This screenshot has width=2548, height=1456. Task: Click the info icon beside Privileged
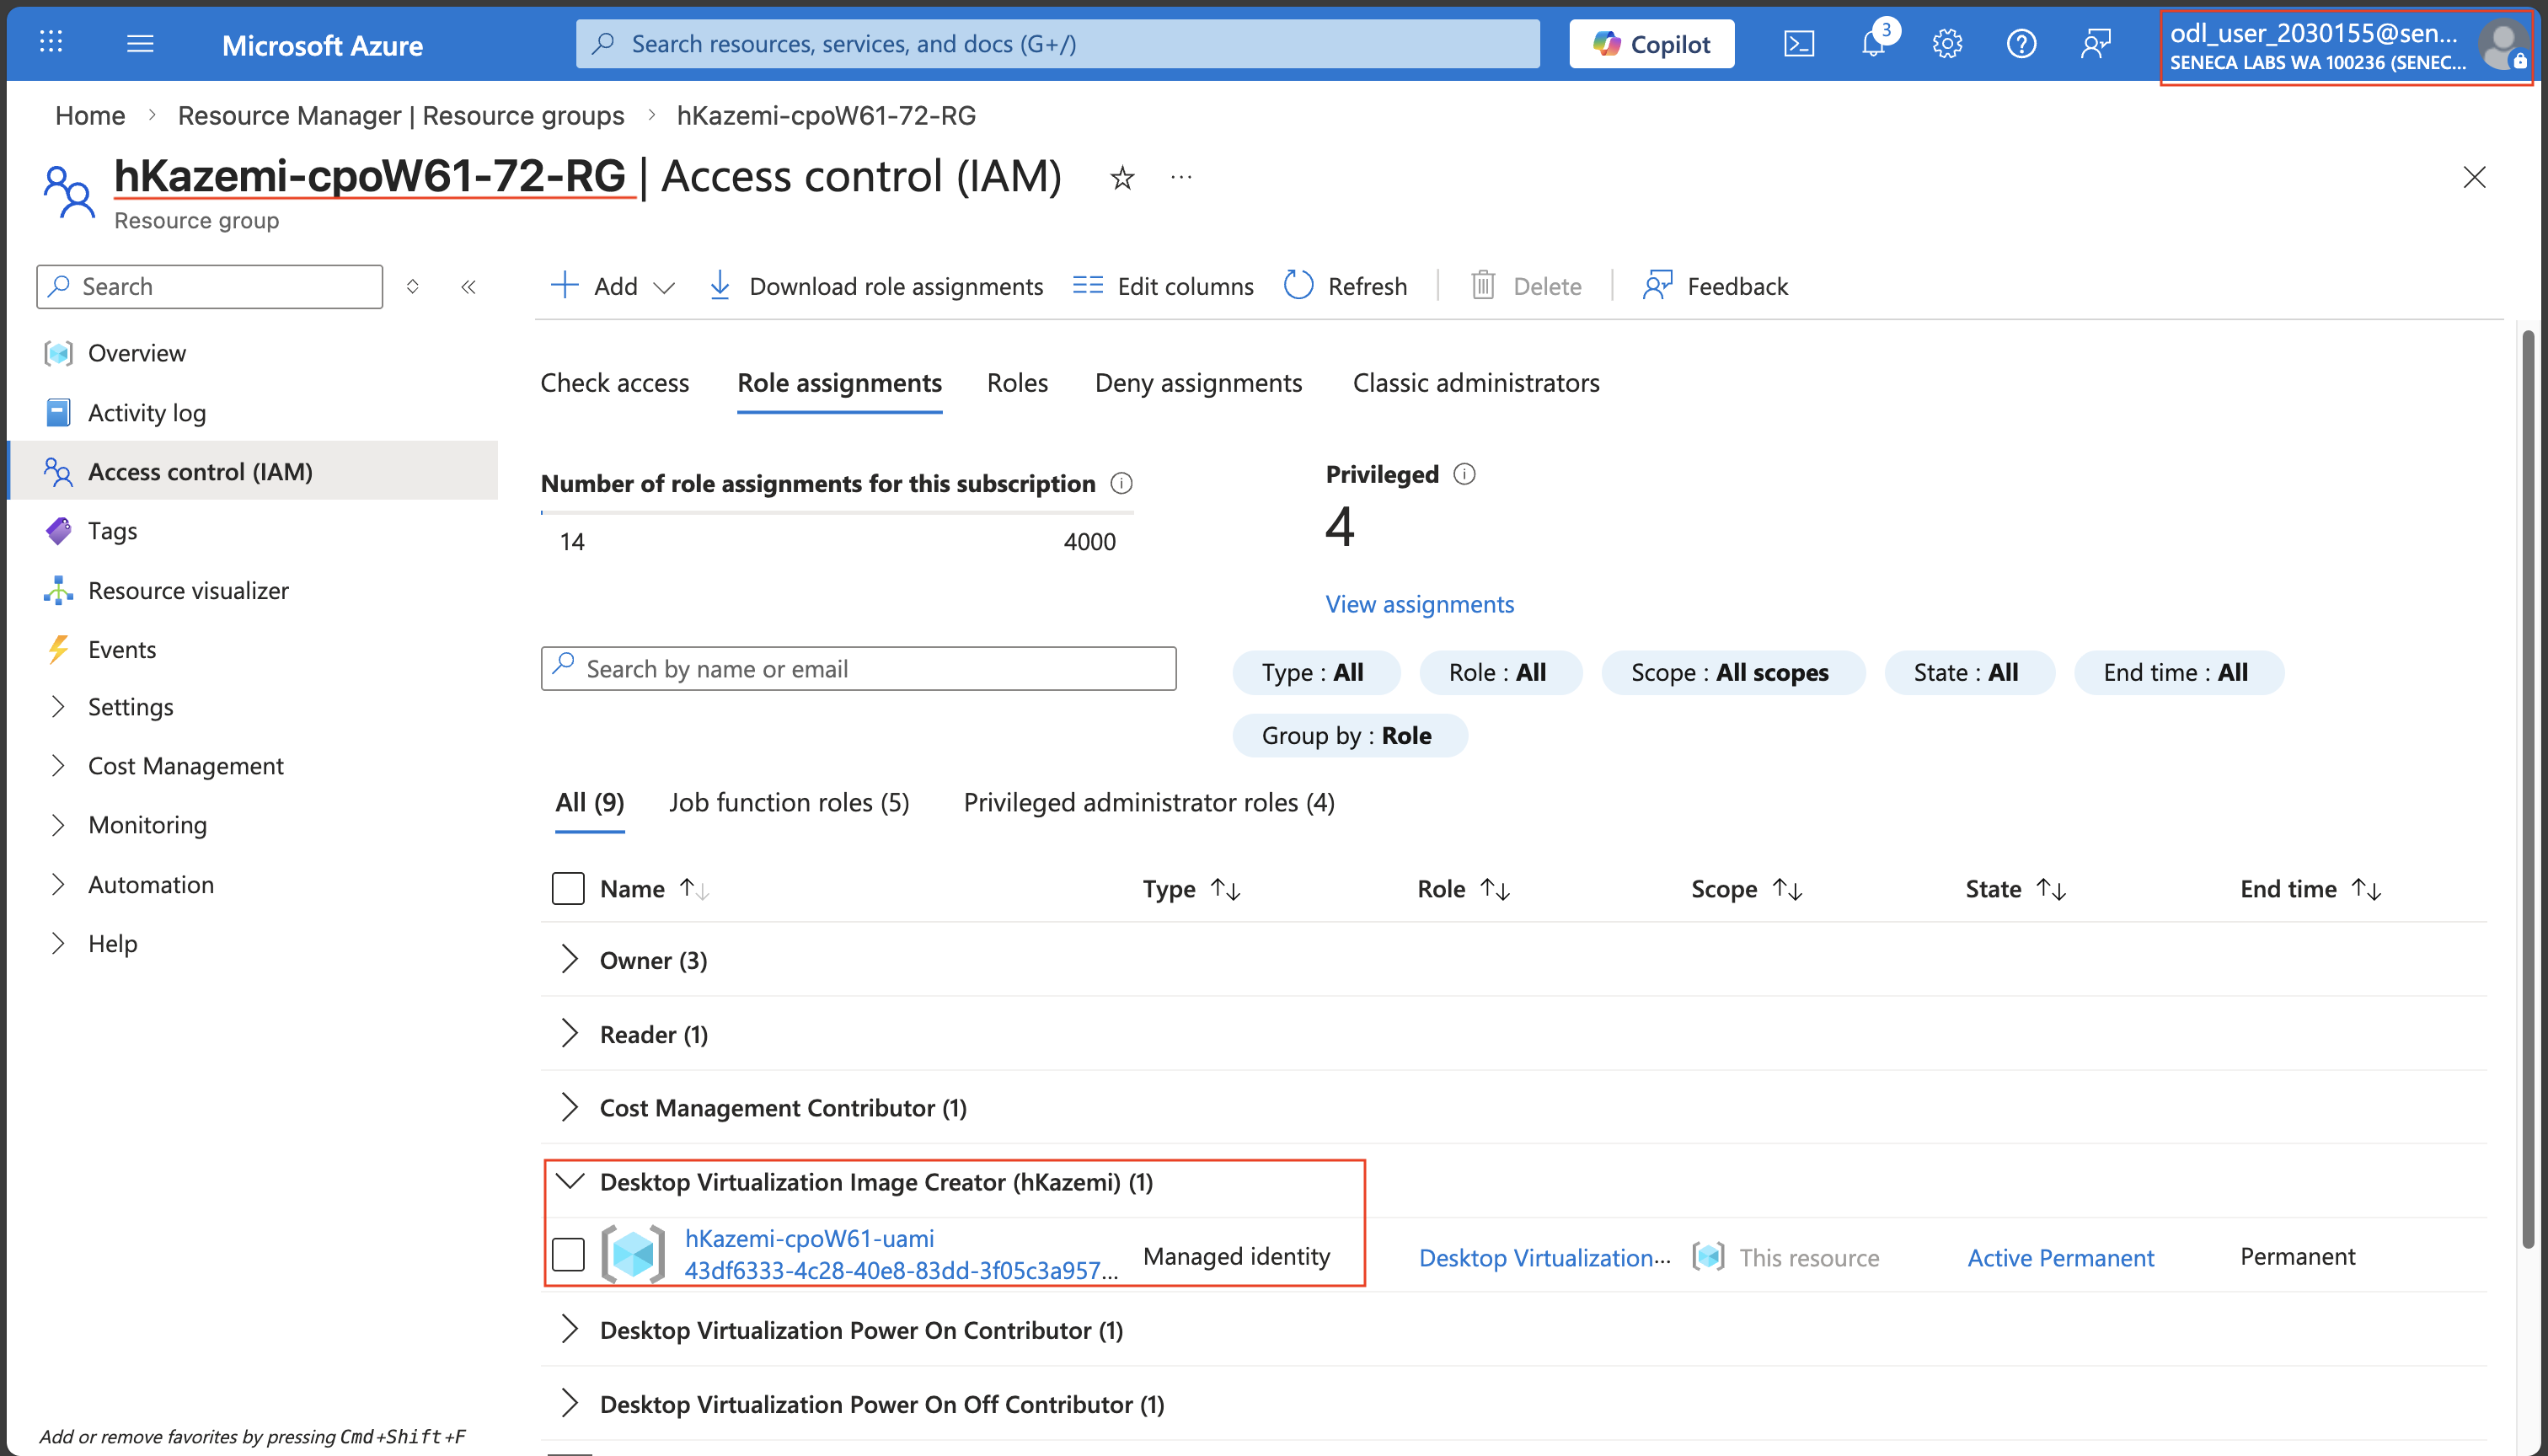point(1464,474)
